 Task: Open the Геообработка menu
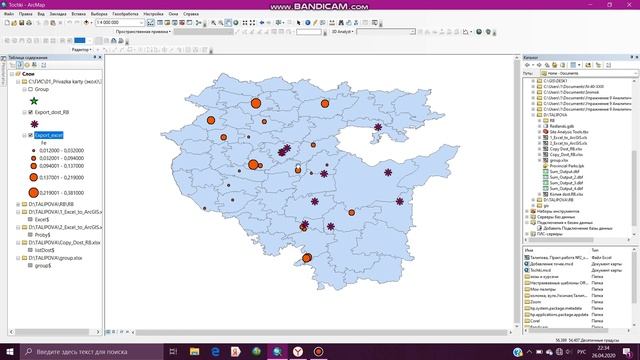125,14
